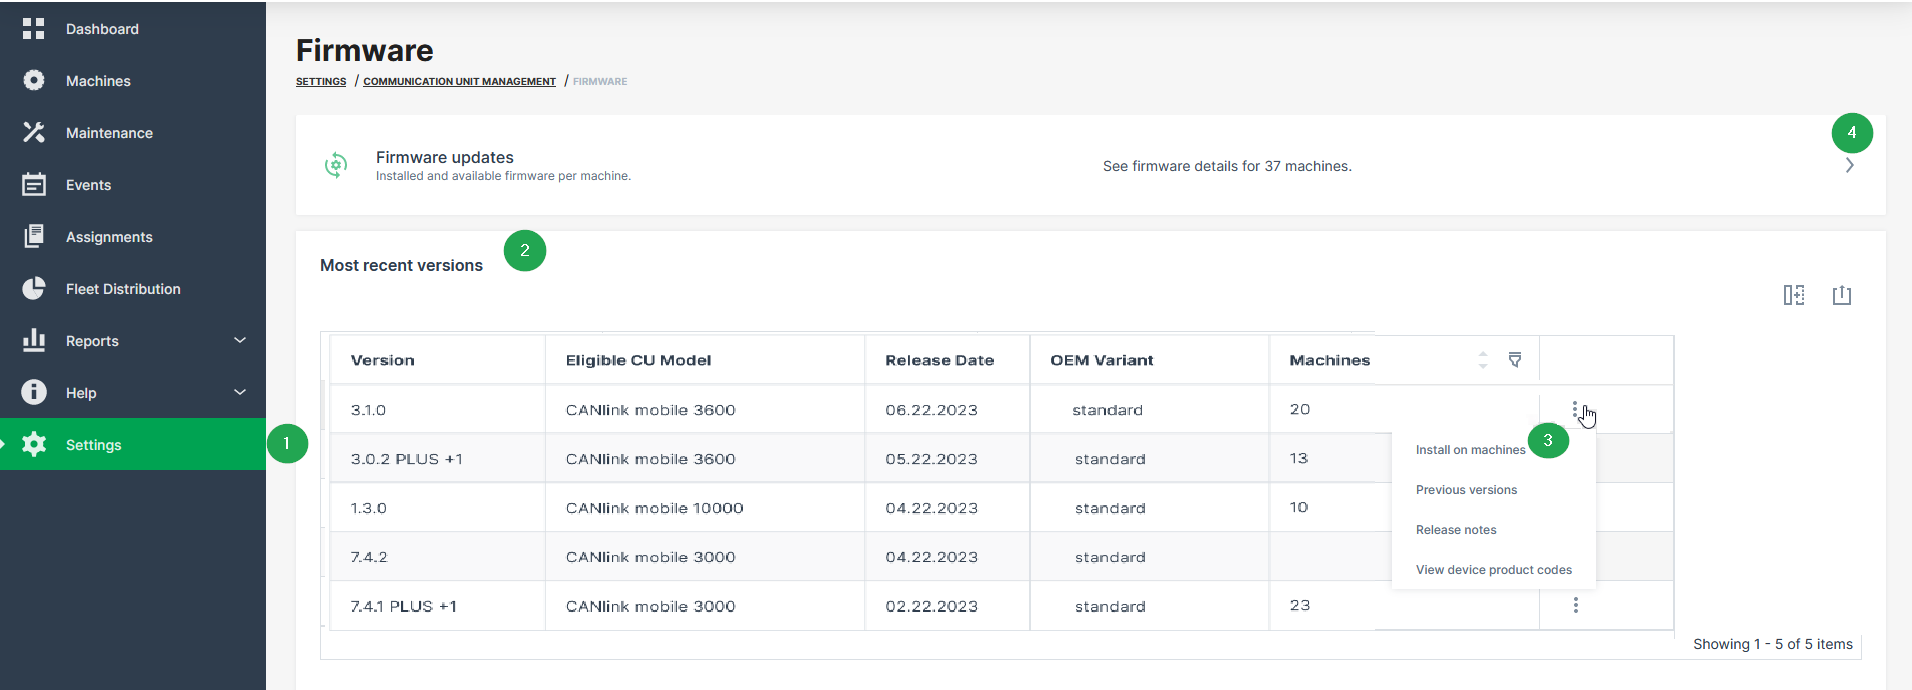Open Fleet Distribution pie chart icon
The height and width of the screenshot is (690, 1912).
point(34,289)
